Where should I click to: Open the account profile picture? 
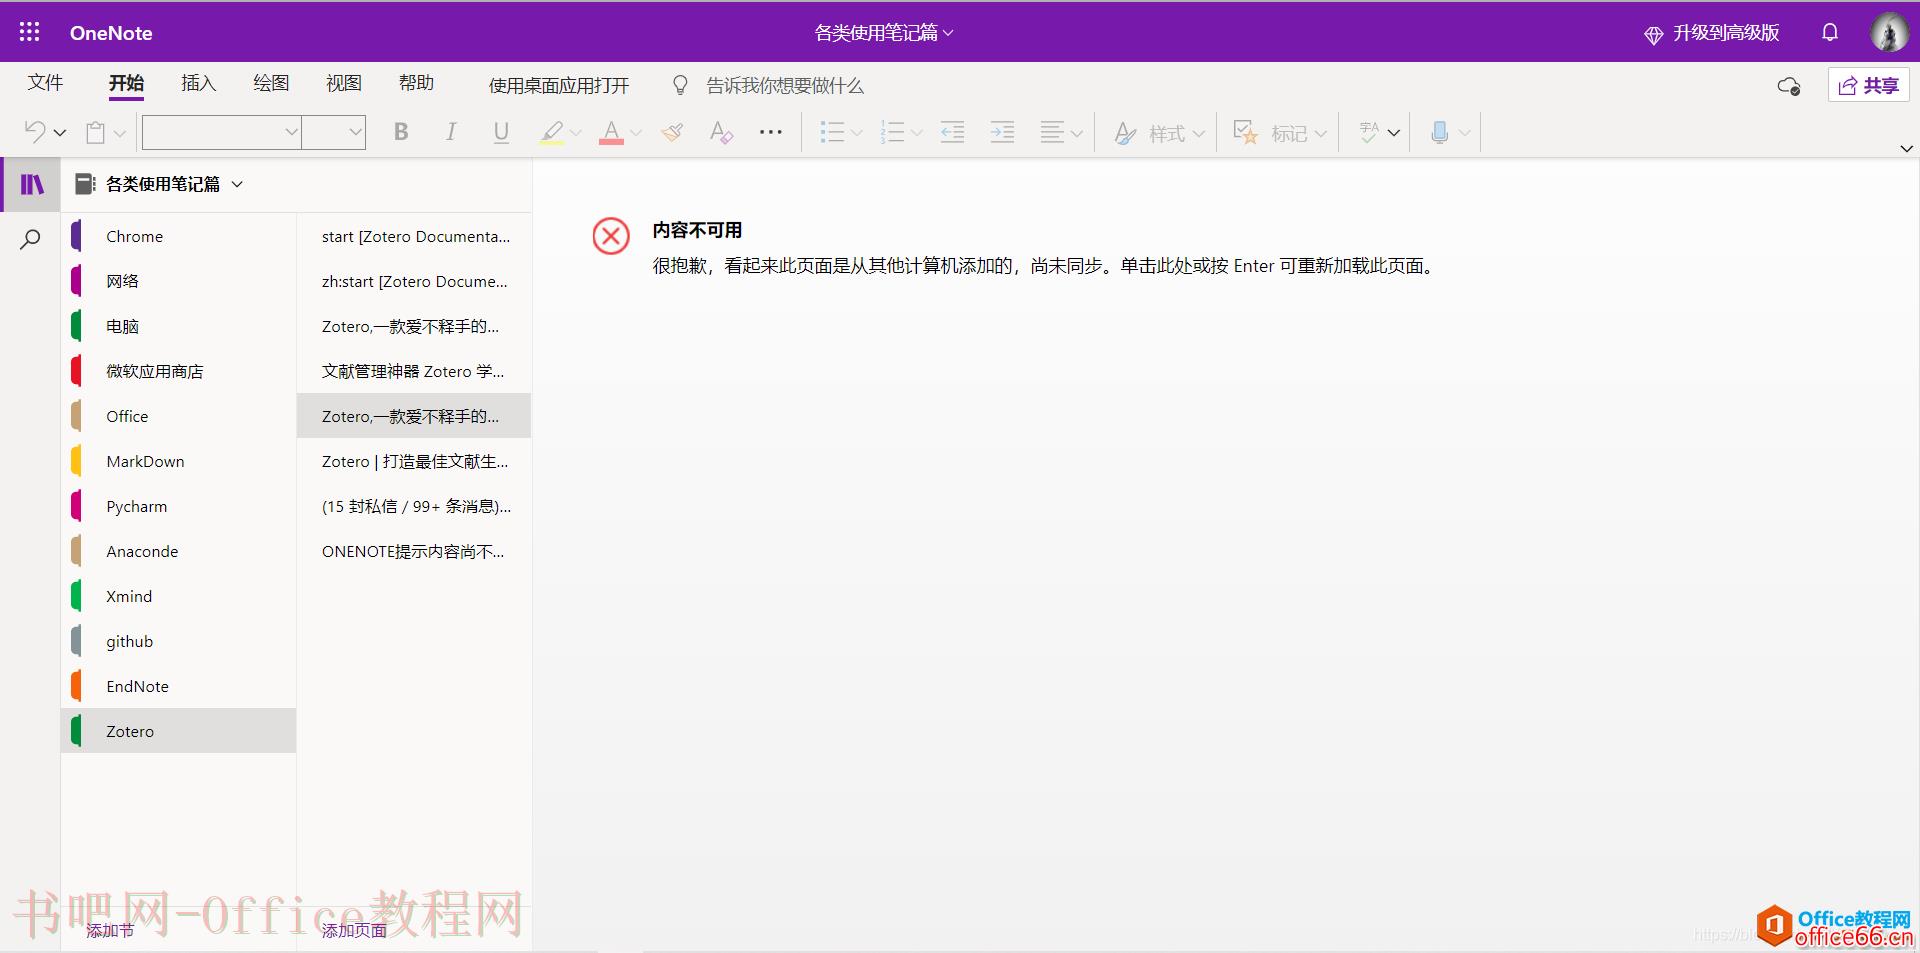(x=1889, y=32)
